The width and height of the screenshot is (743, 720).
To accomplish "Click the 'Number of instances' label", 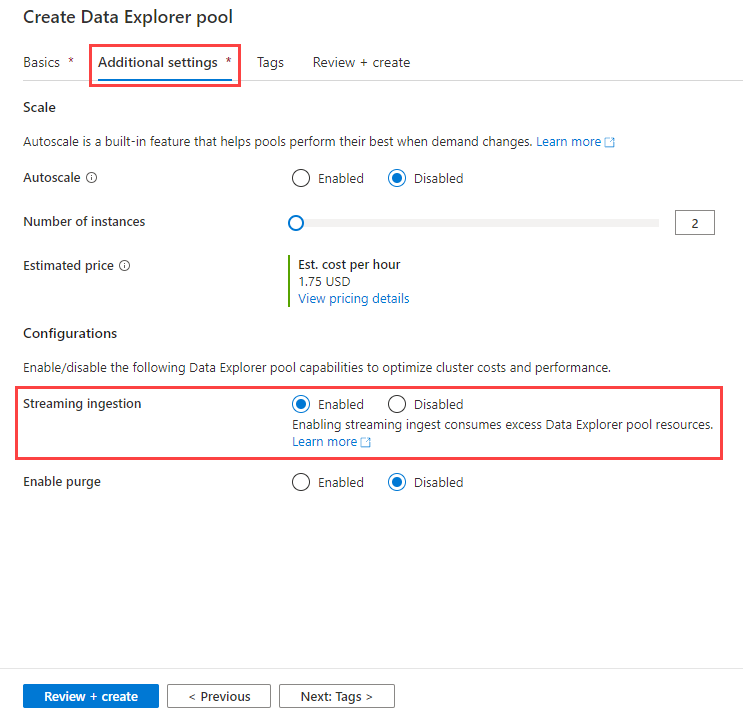I will point(84,222).
